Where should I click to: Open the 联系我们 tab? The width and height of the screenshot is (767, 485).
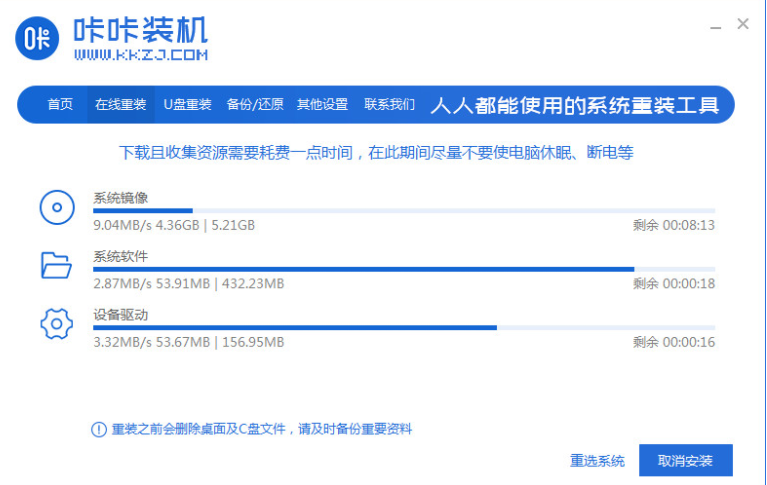click(389, 104)
